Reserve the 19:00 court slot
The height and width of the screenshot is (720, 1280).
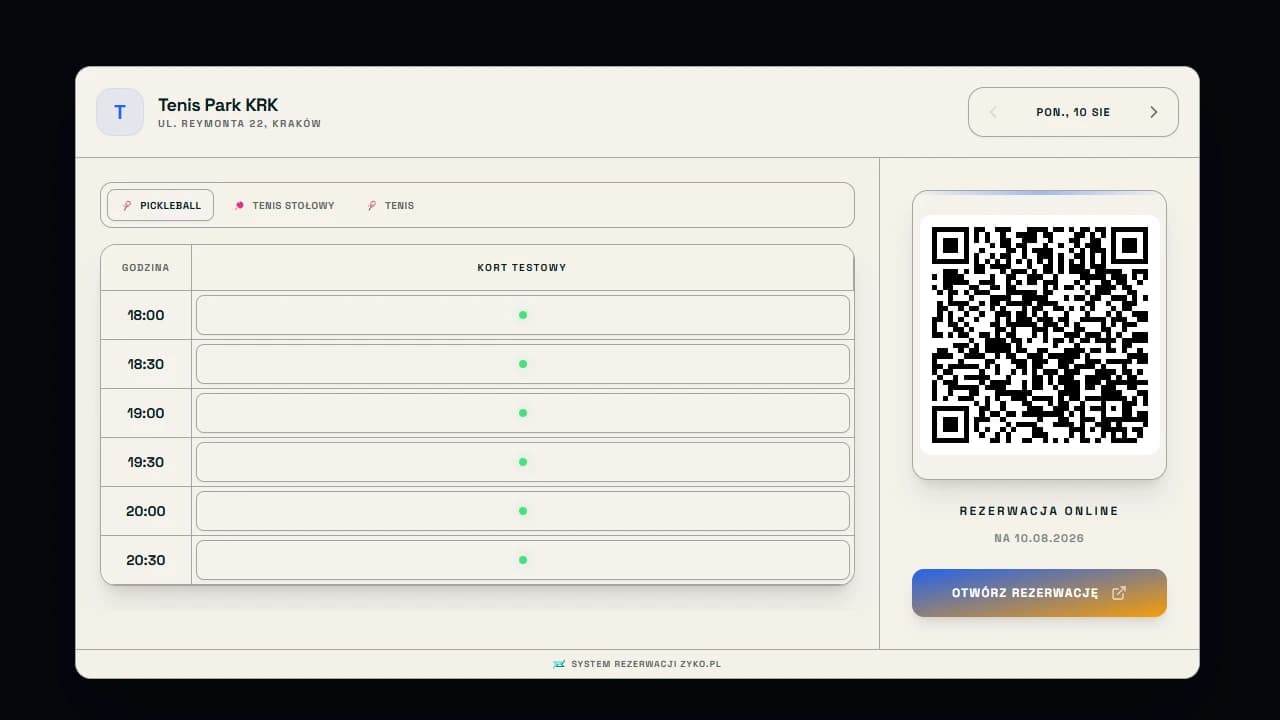[523, 413]
